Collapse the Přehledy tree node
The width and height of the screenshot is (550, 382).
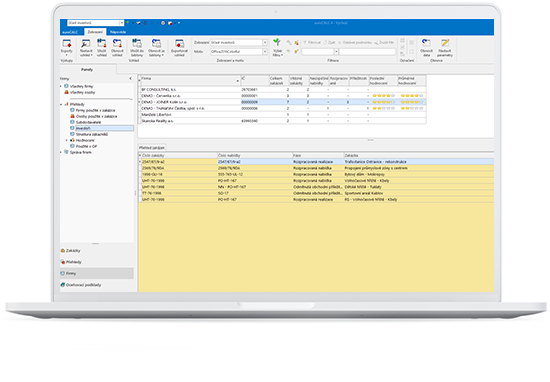point(61,105)
